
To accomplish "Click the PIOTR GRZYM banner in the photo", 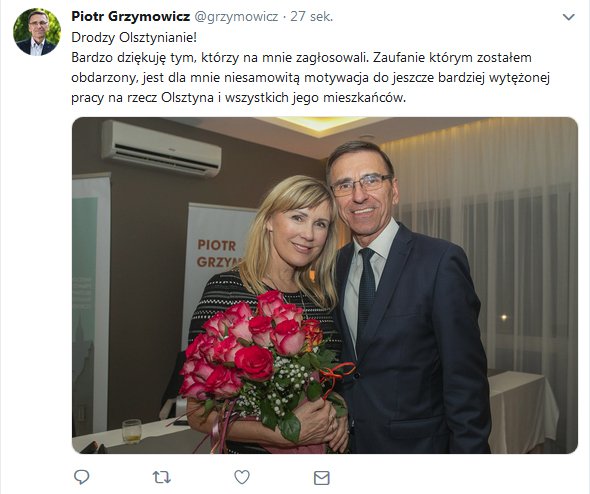I will (x=218, y=253).
